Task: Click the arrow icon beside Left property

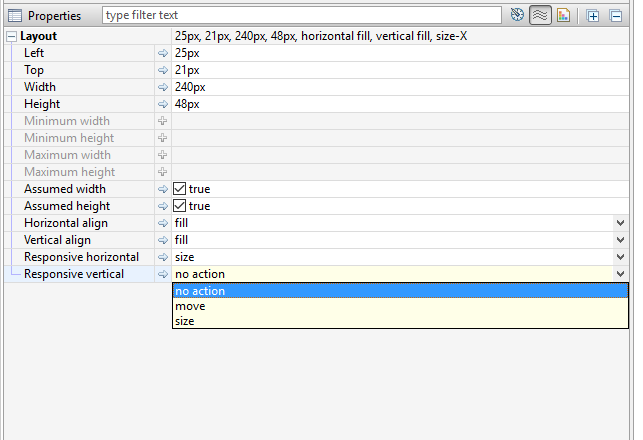Action: pyautogui.click(x=163, y=52)
